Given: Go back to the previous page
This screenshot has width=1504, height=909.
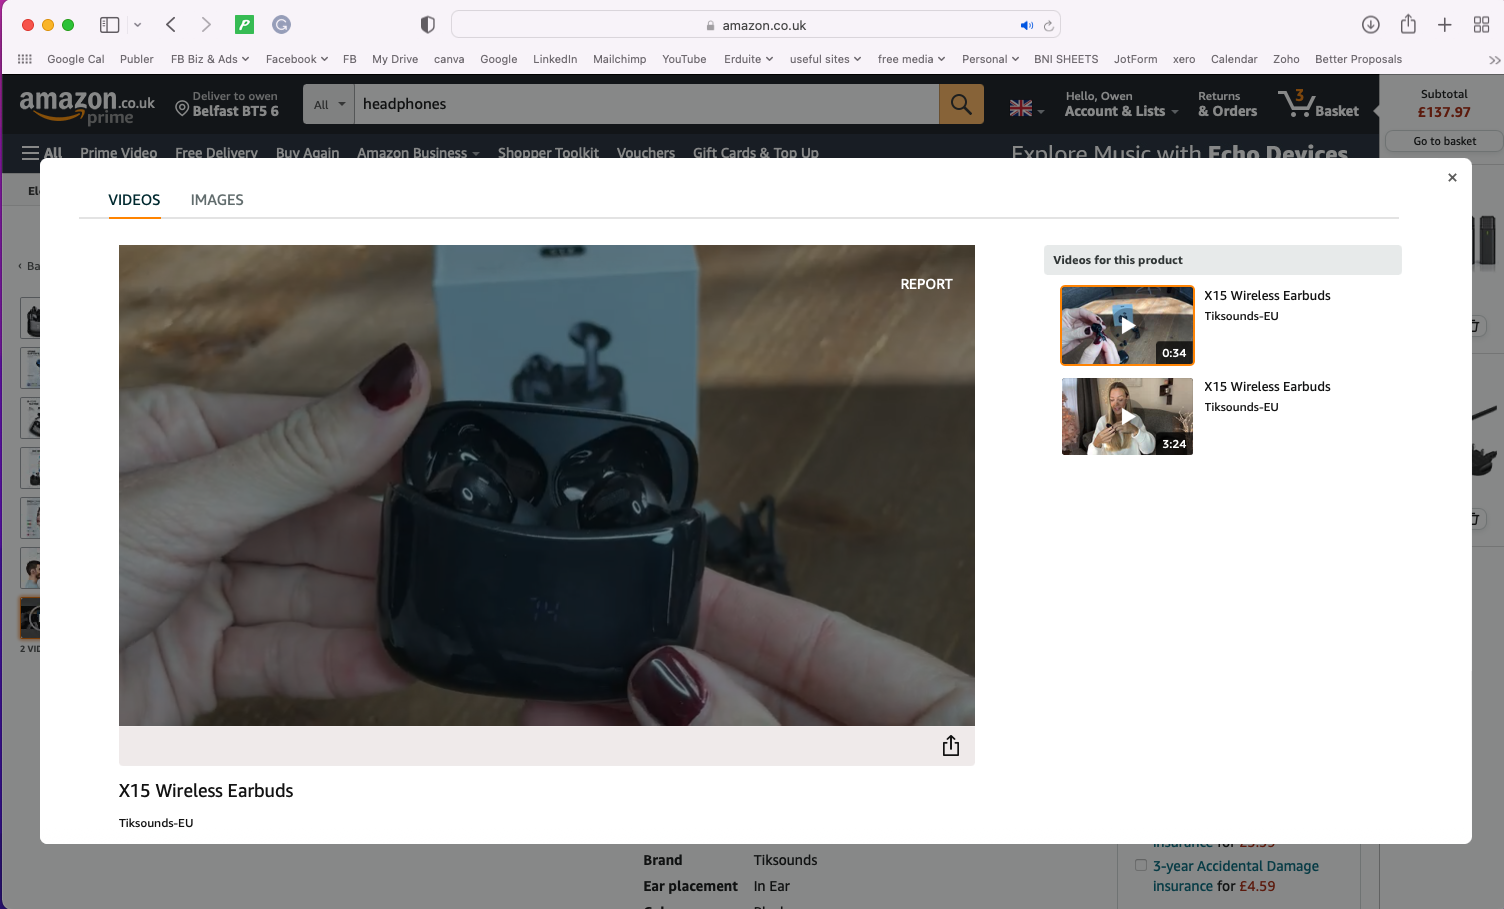Looking at the screenshot, I should (x=171, y=25).
